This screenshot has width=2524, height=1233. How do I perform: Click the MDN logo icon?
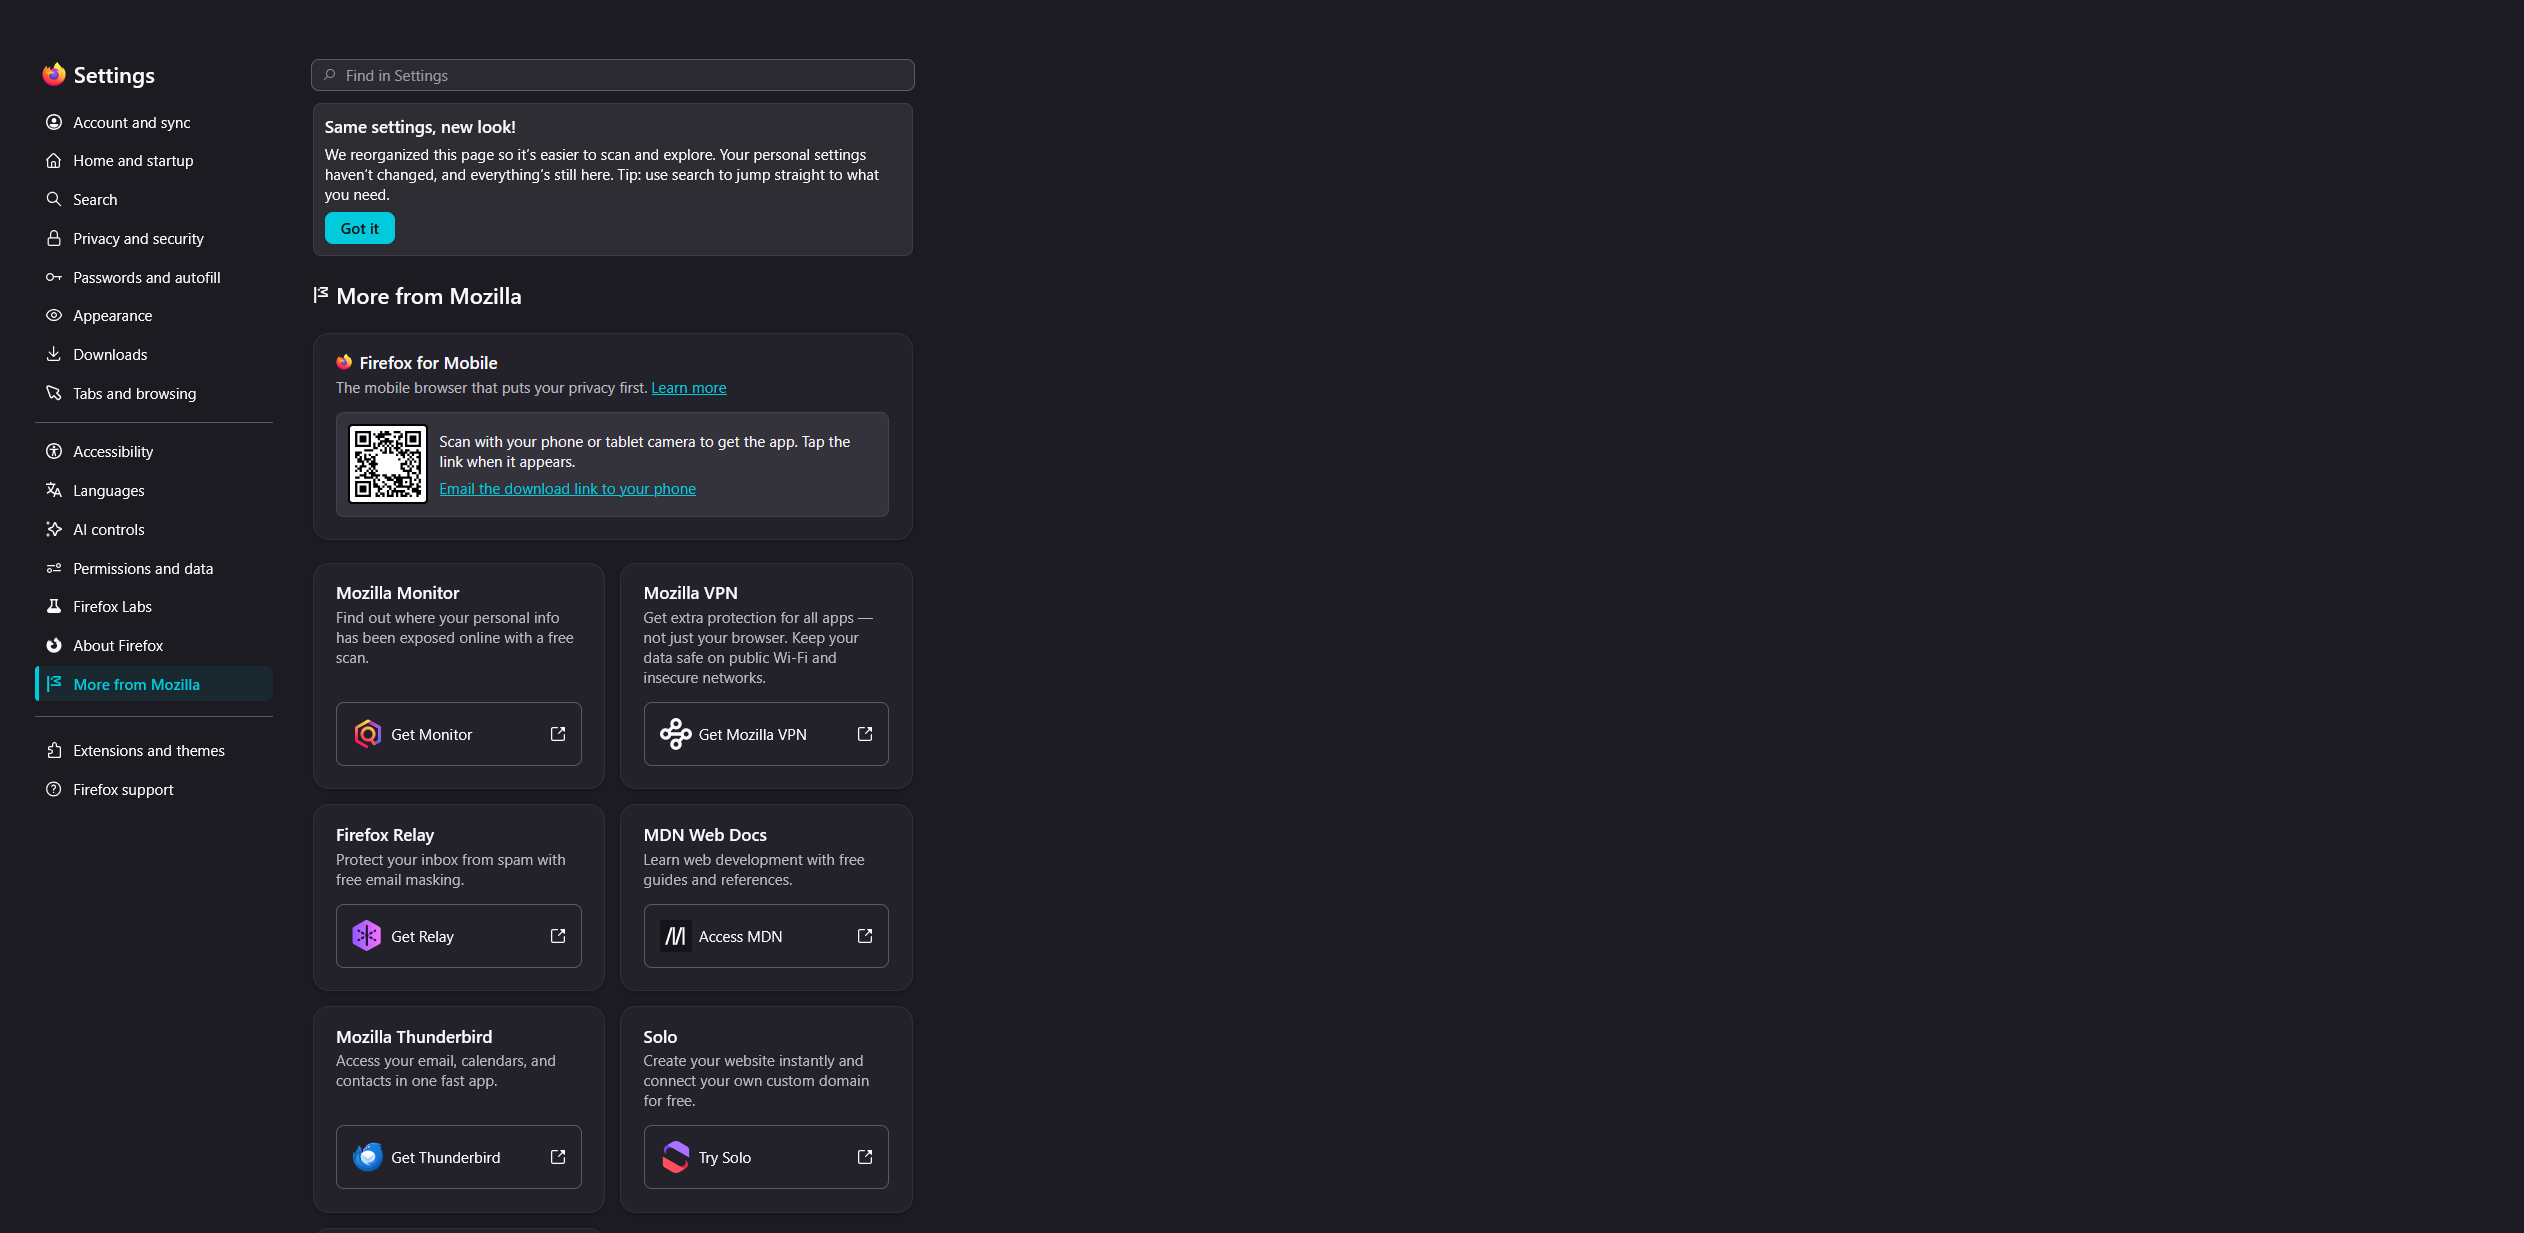[x=675, y=936]
